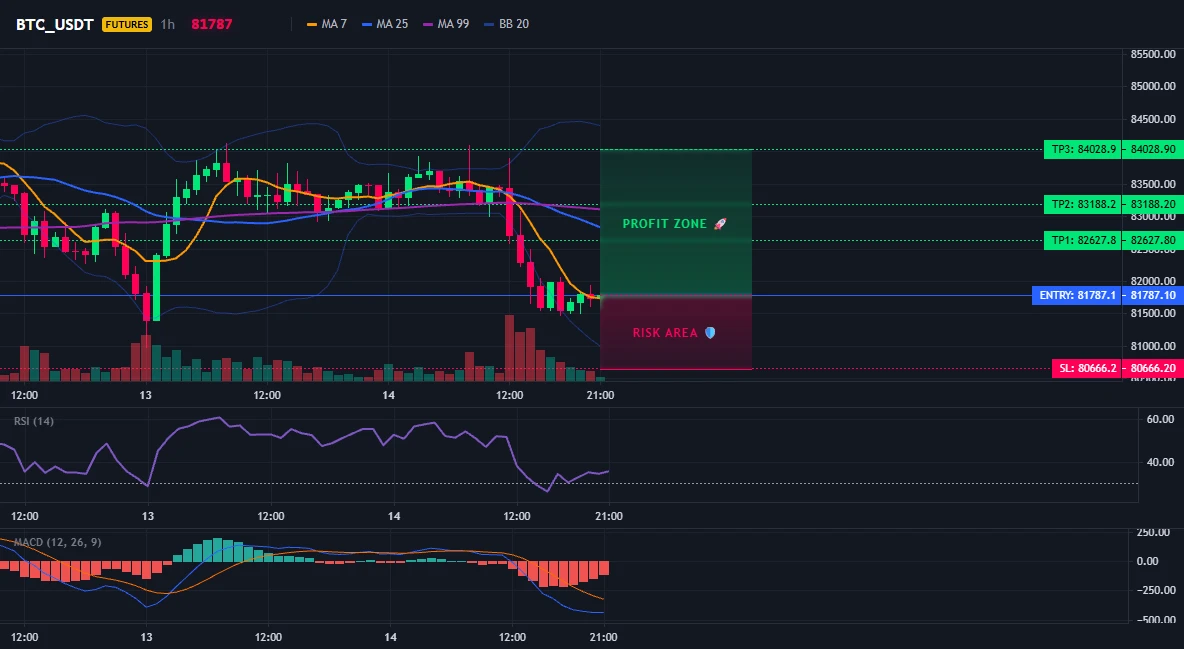
Task: Click the blue ENTRY: 81787.1 label
Action: point(1077,295)
